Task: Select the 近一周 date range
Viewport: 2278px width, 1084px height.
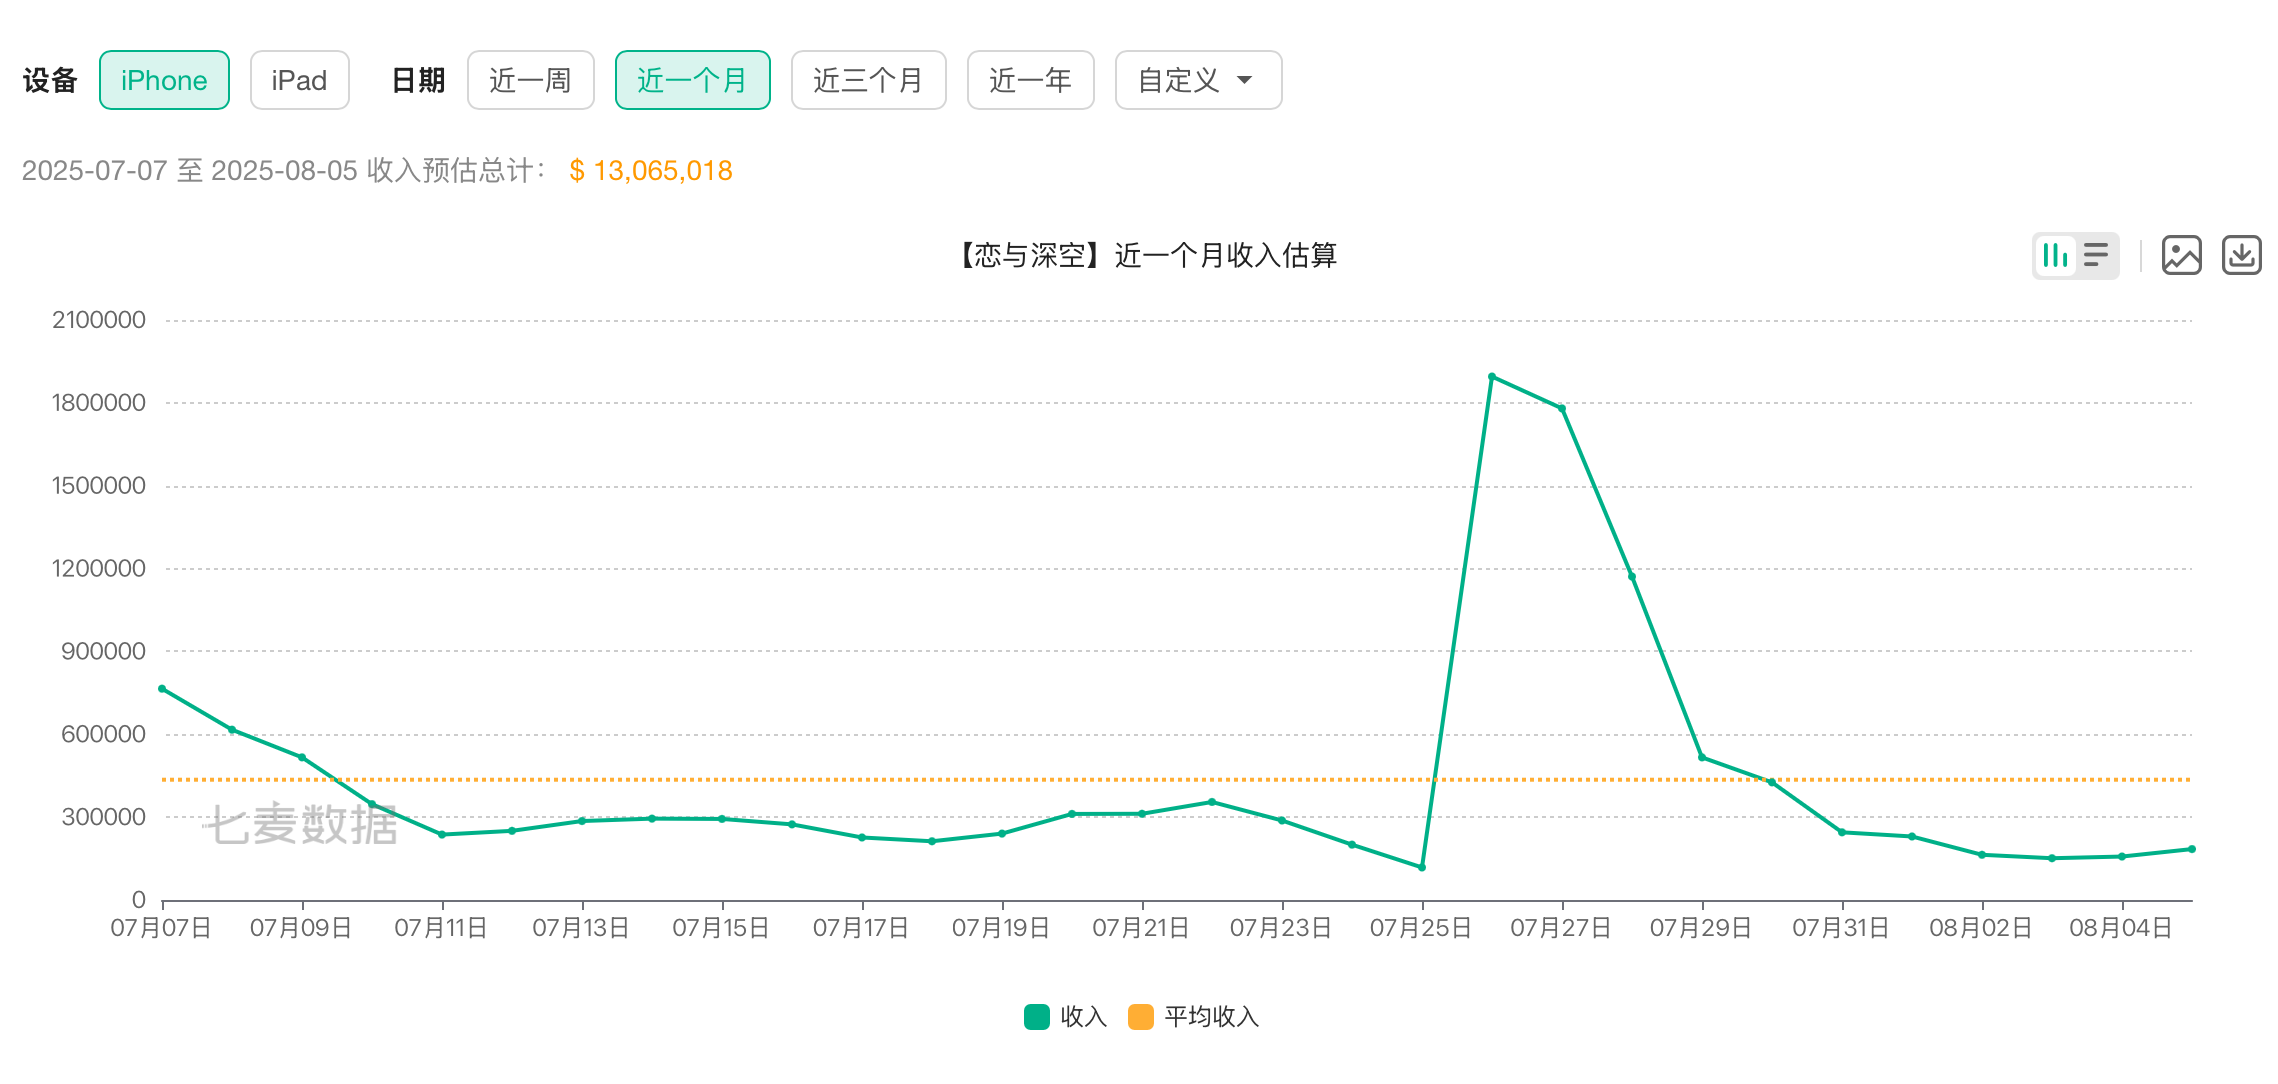Action: 530,80
